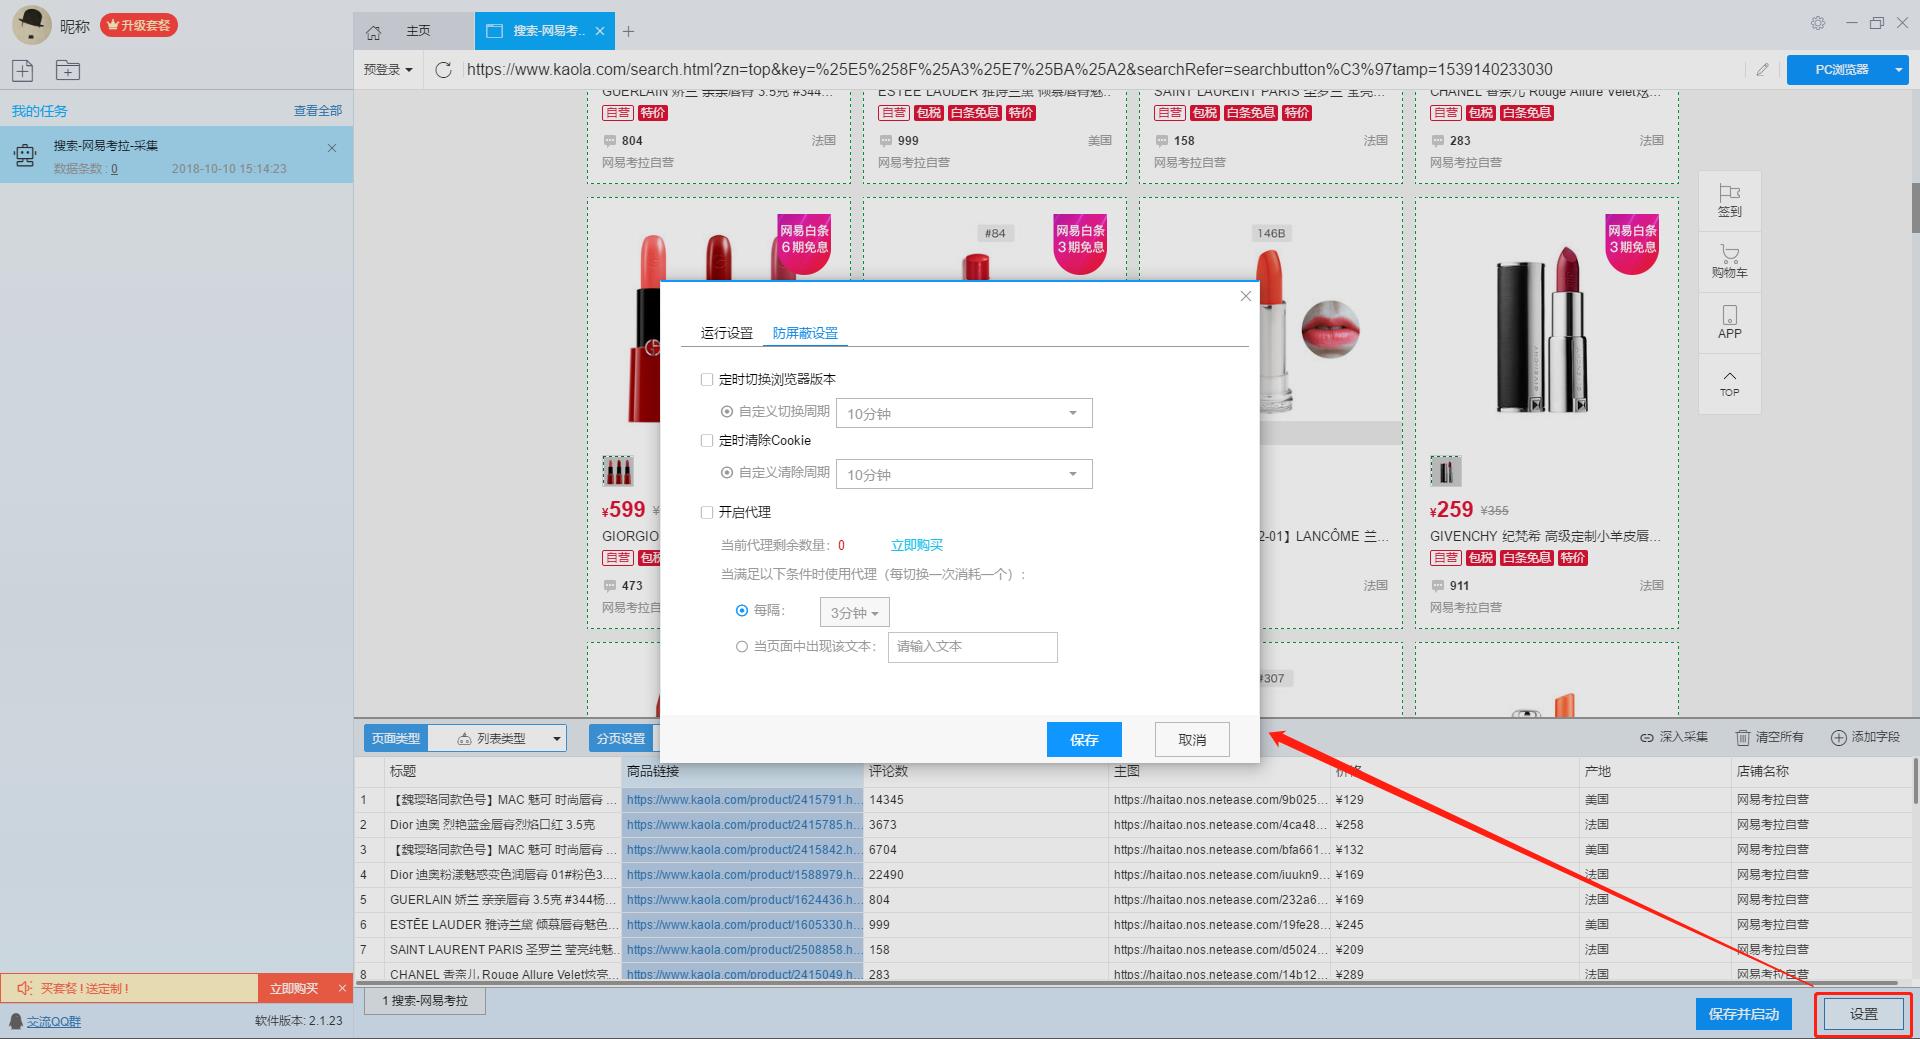The image size is (1920, 1039).
Task: Switch to the 防屏蔽设置 tab
Action: 805,333
